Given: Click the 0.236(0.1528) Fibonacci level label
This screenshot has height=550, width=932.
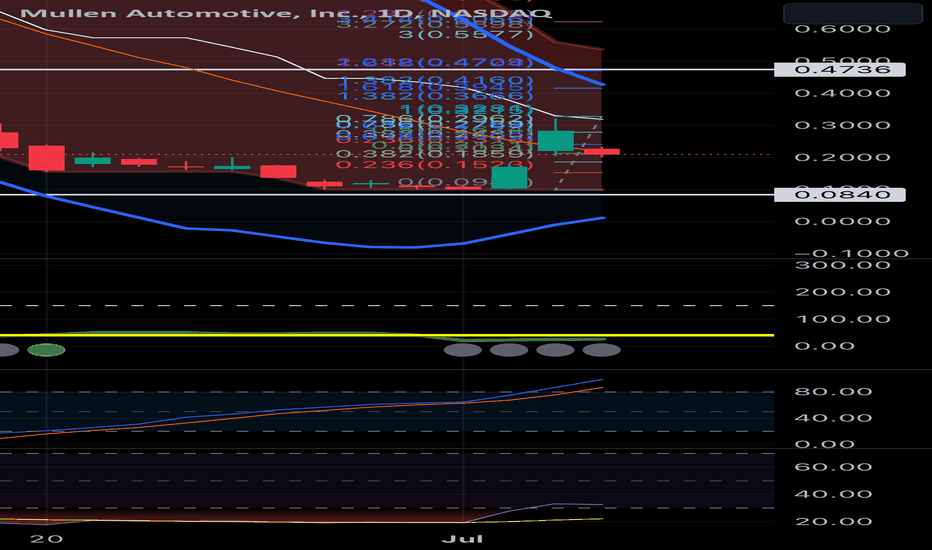Looking at the screenshot, I should click(434, 165).
